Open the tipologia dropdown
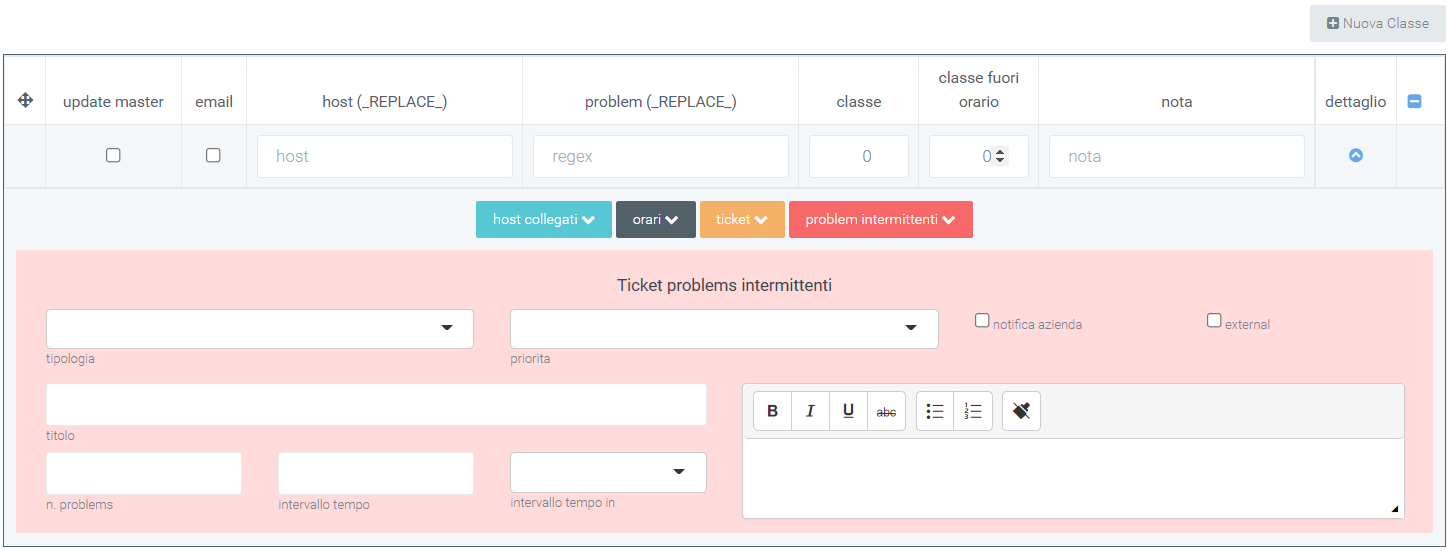The image size is (1450, 551). (x=260, y=329)
